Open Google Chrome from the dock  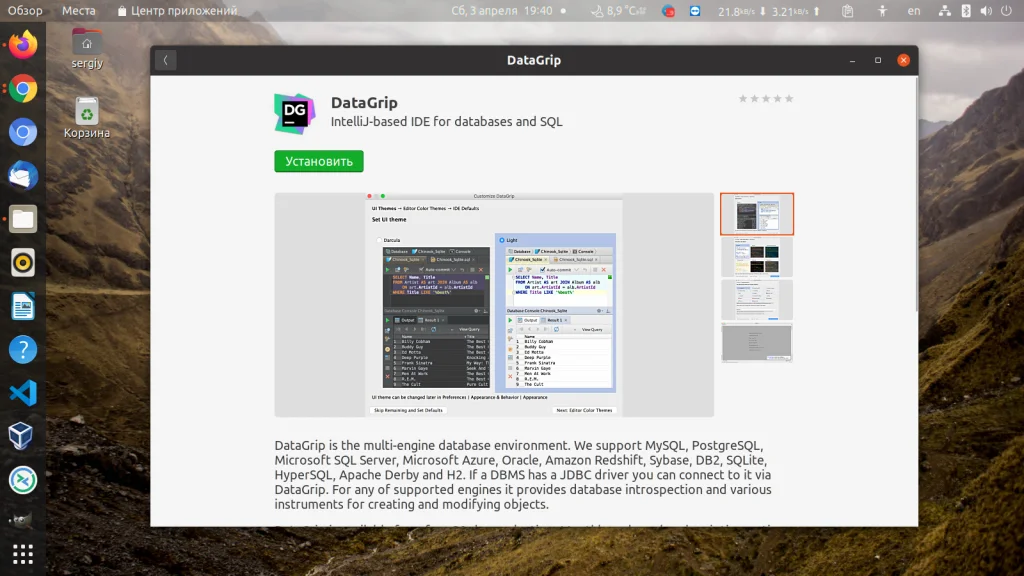click(x=22, y=89)
